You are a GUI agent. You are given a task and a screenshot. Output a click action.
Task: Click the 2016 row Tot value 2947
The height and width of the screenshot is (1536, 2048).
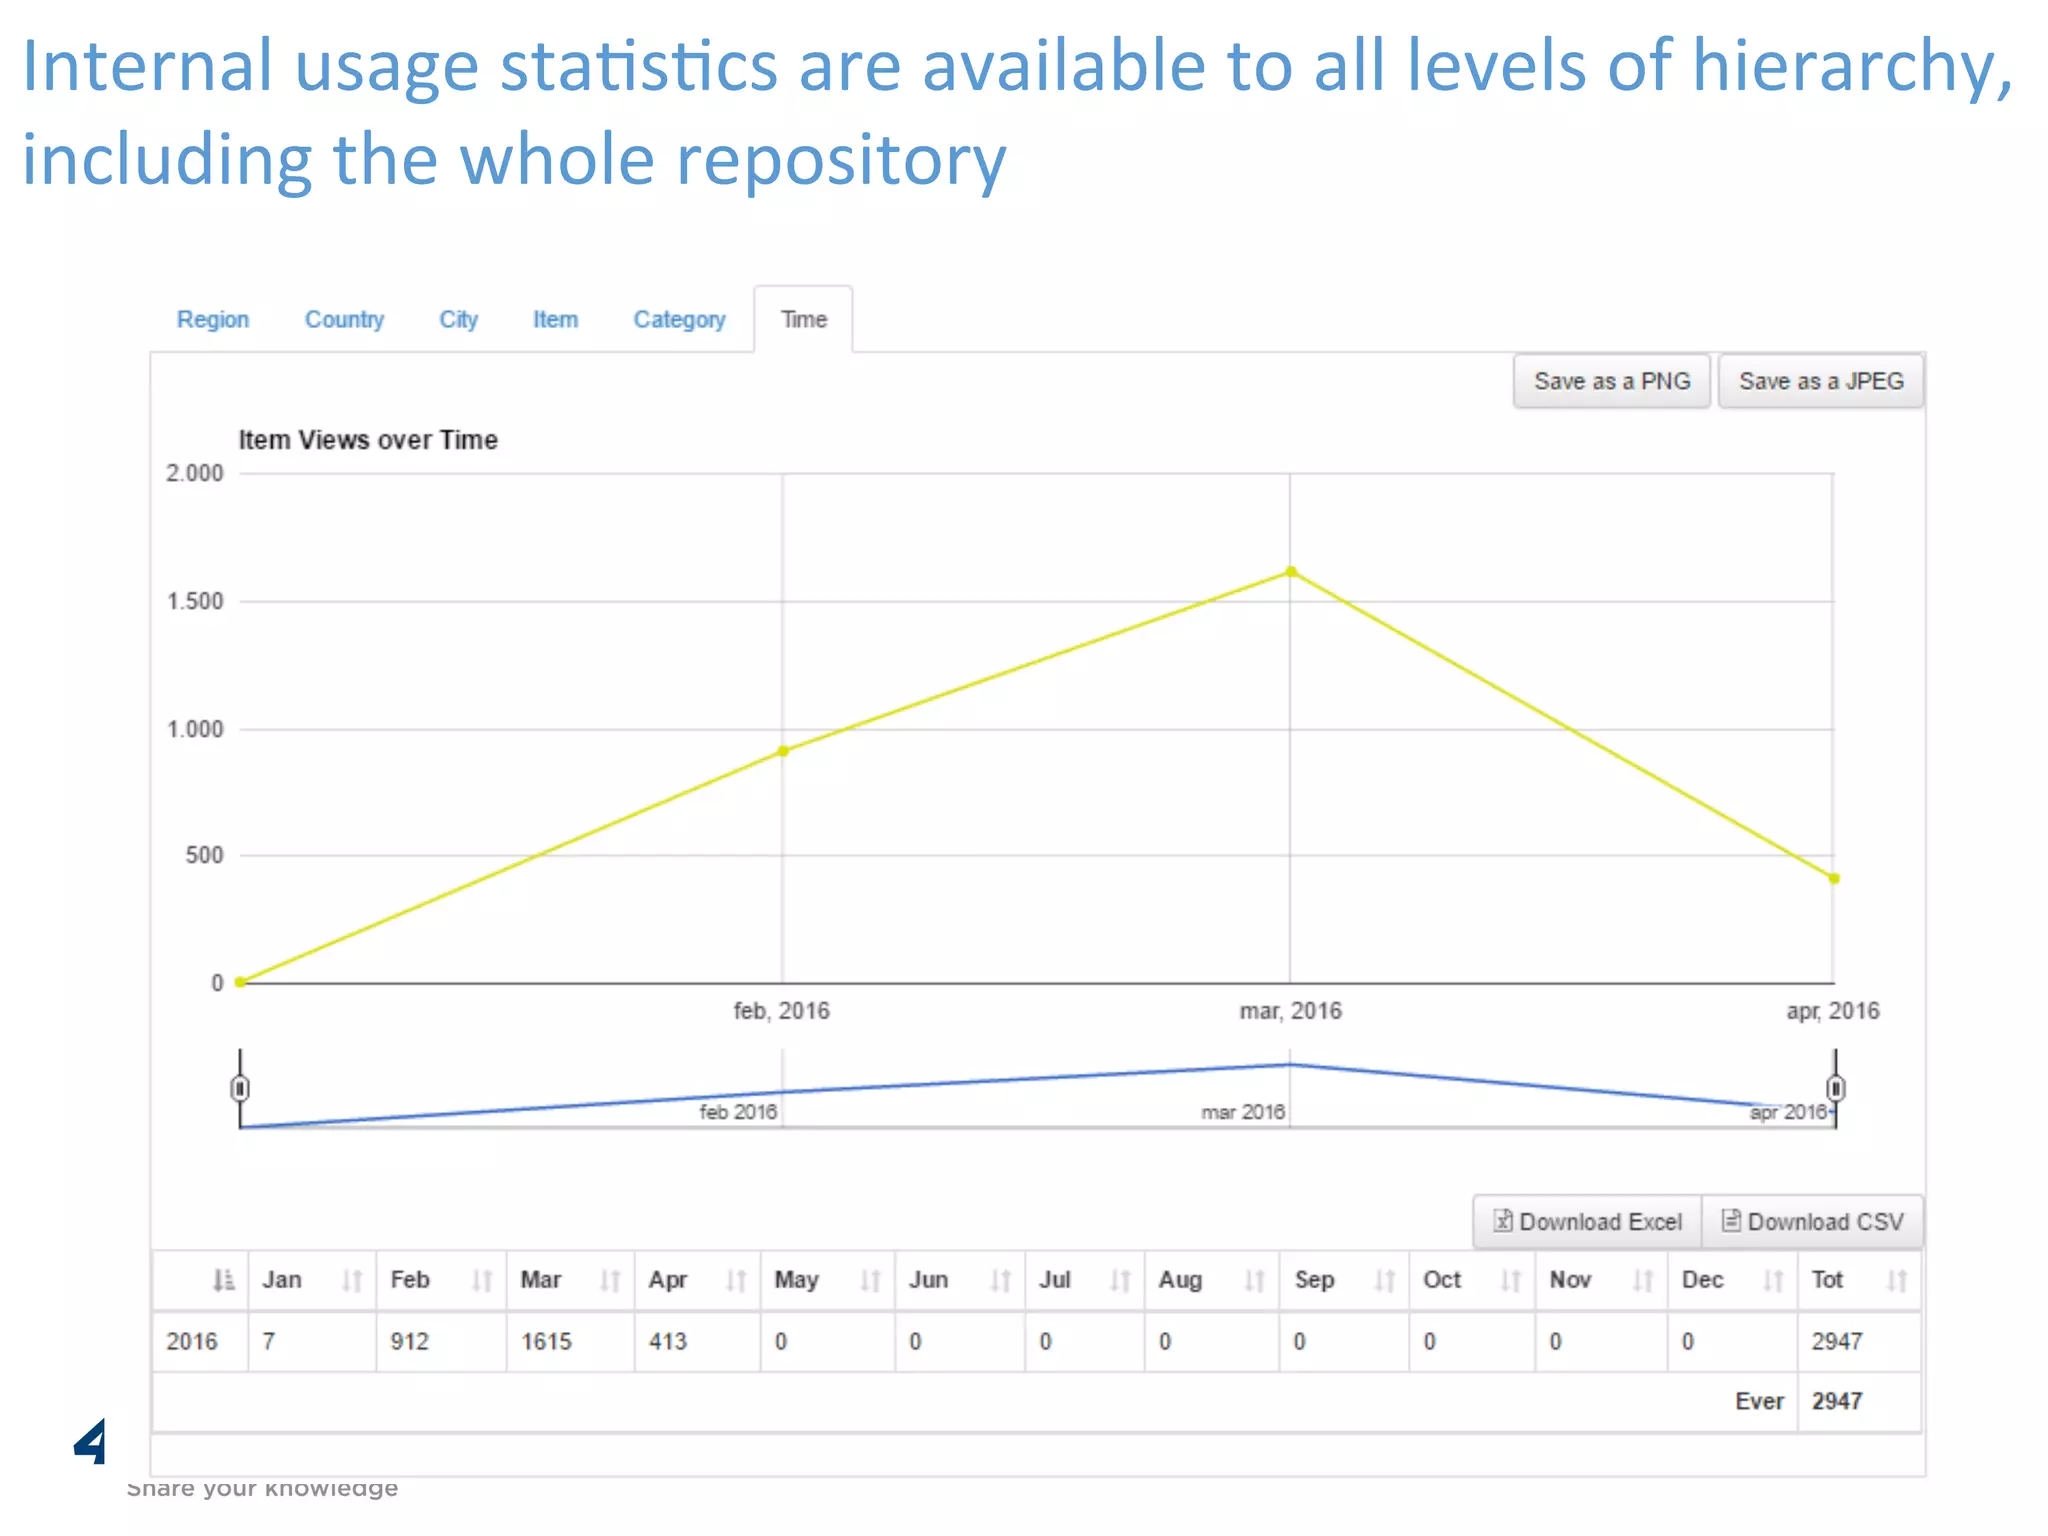1837,1342
